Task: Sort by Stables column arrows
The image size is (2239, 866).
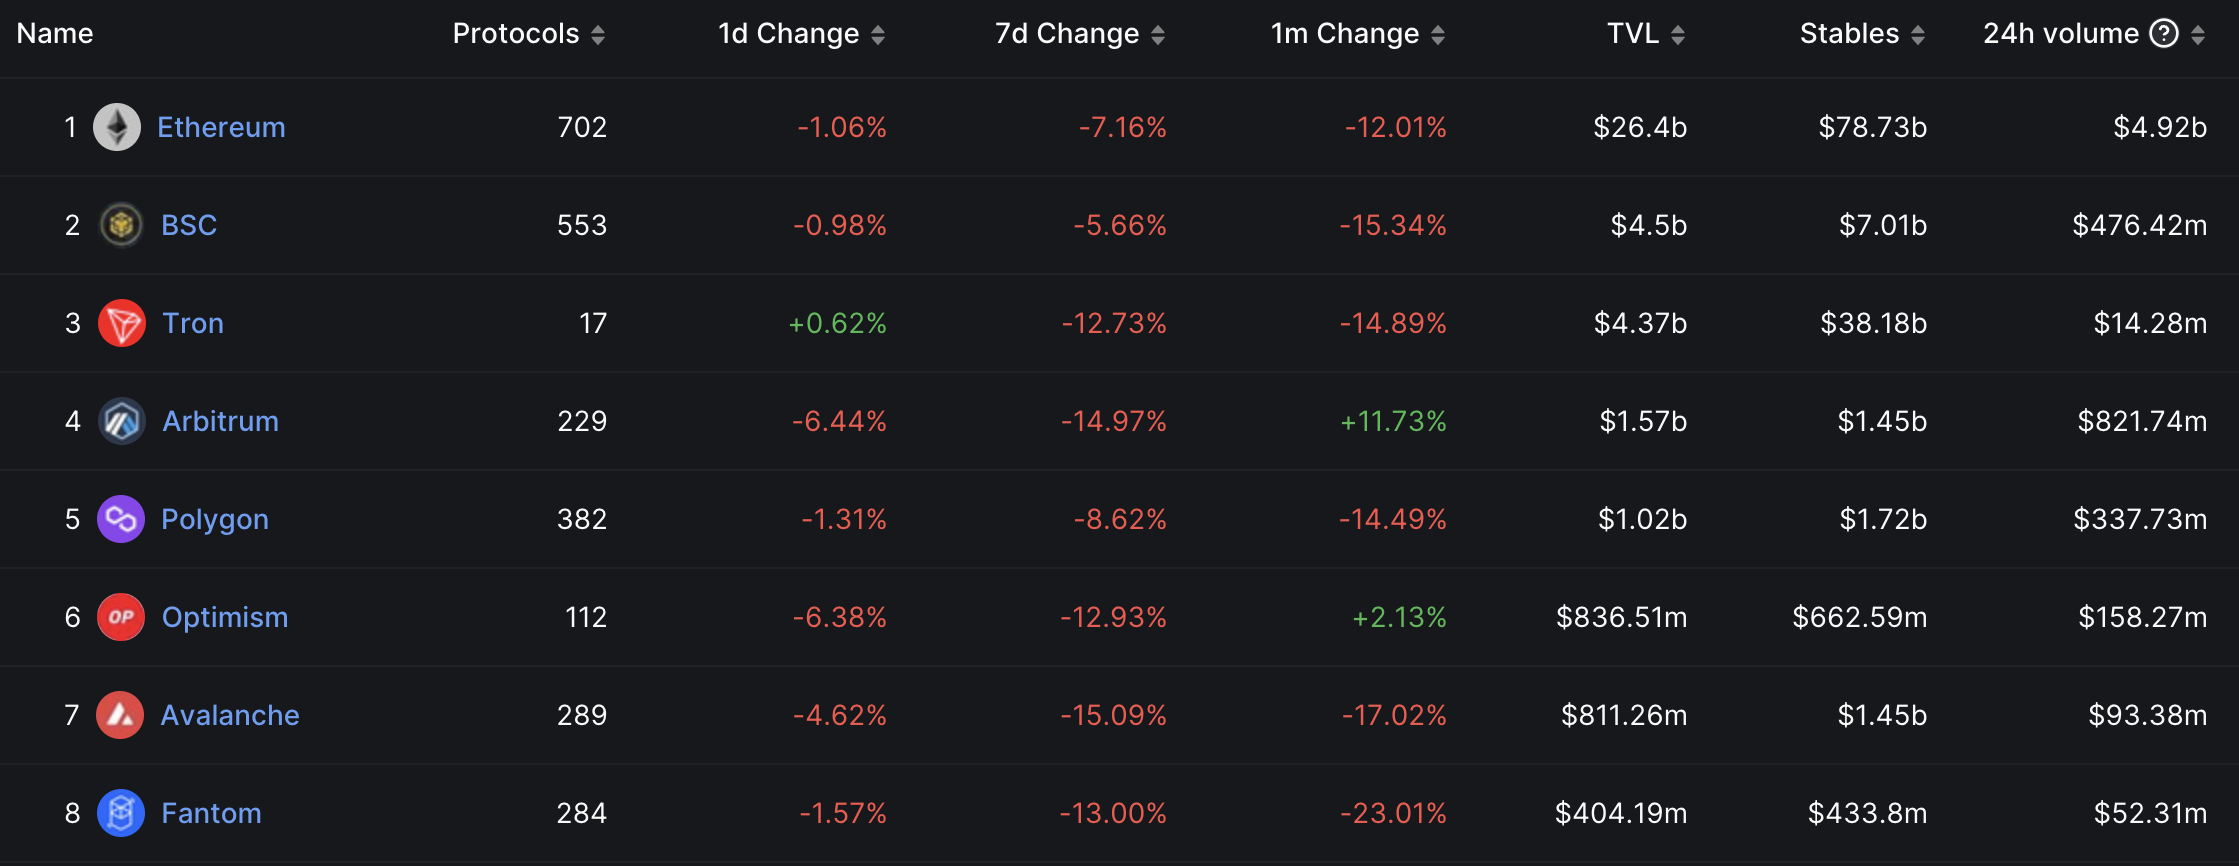Action: coord(1918,35)
